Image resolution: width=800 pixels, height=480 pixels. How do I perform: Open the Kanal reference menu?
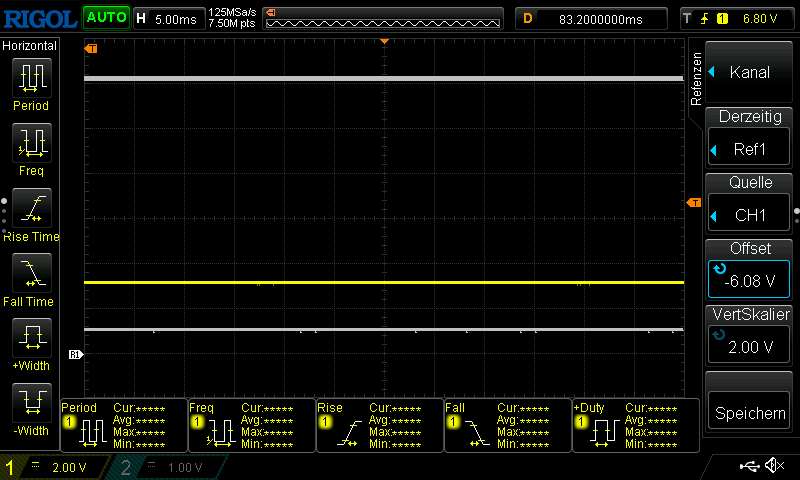750,72
